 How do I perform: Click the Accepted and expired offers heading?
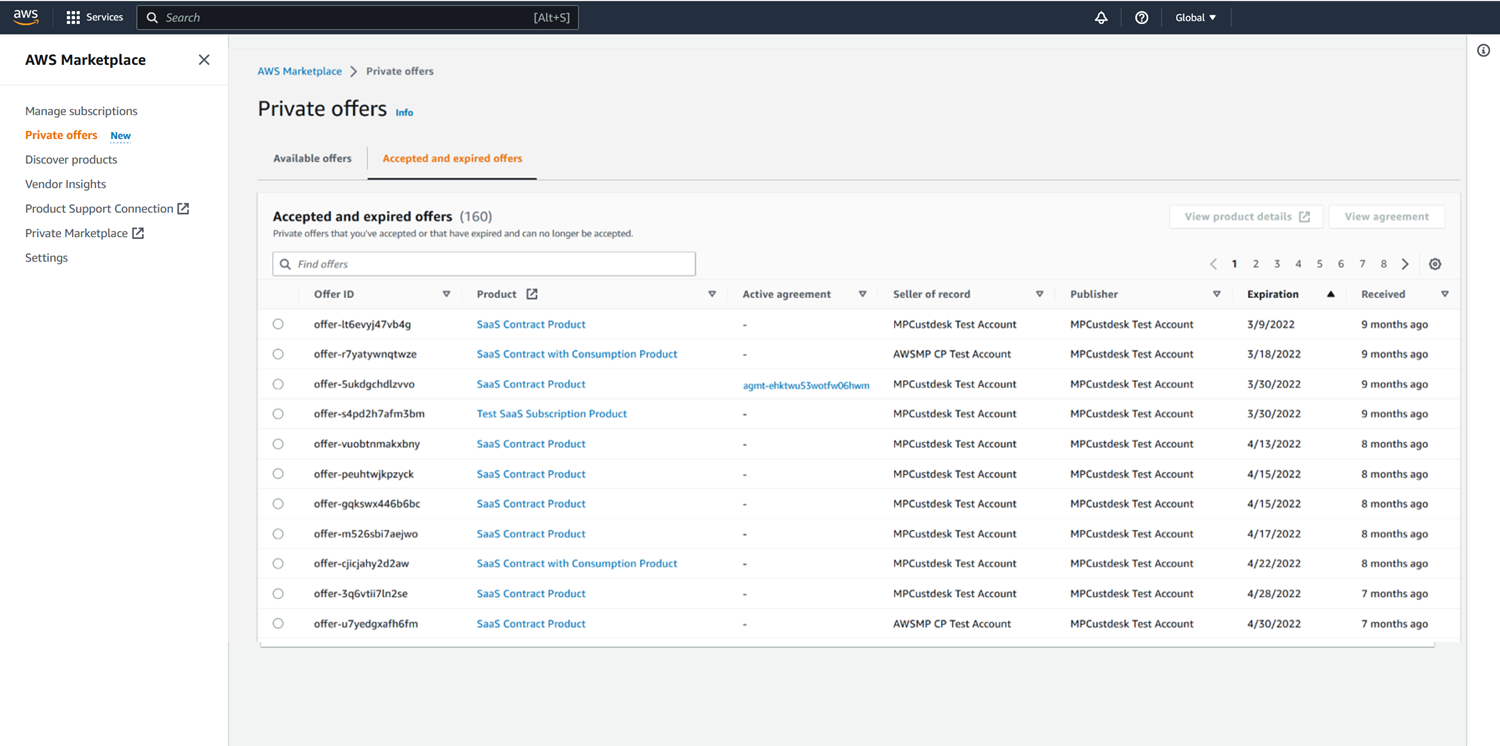coord(363,216)
